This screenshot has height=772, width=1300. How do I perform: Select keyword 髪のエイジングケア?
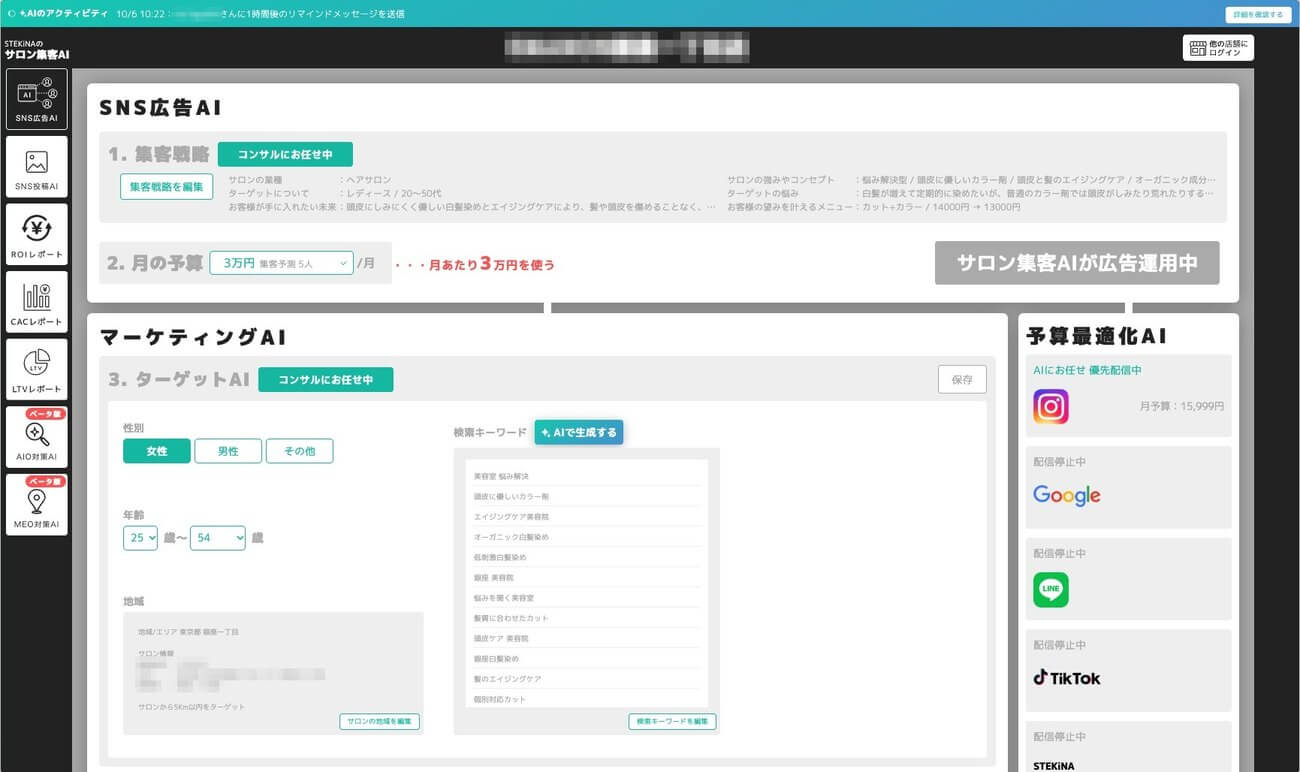point(587,679)
